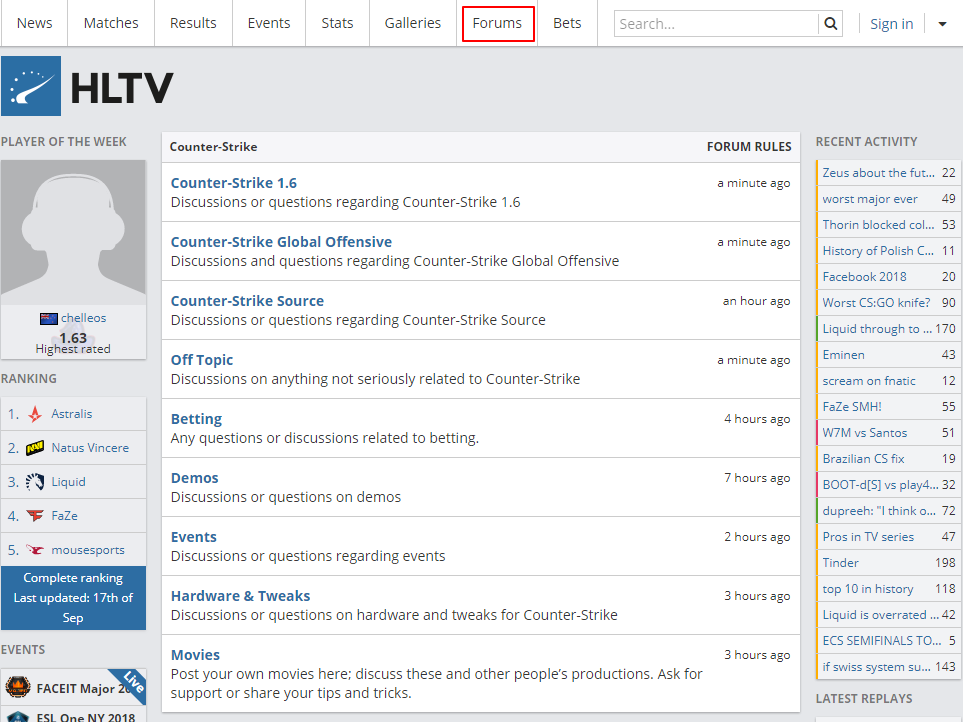Click the Complete ranking button

point(73,598)
